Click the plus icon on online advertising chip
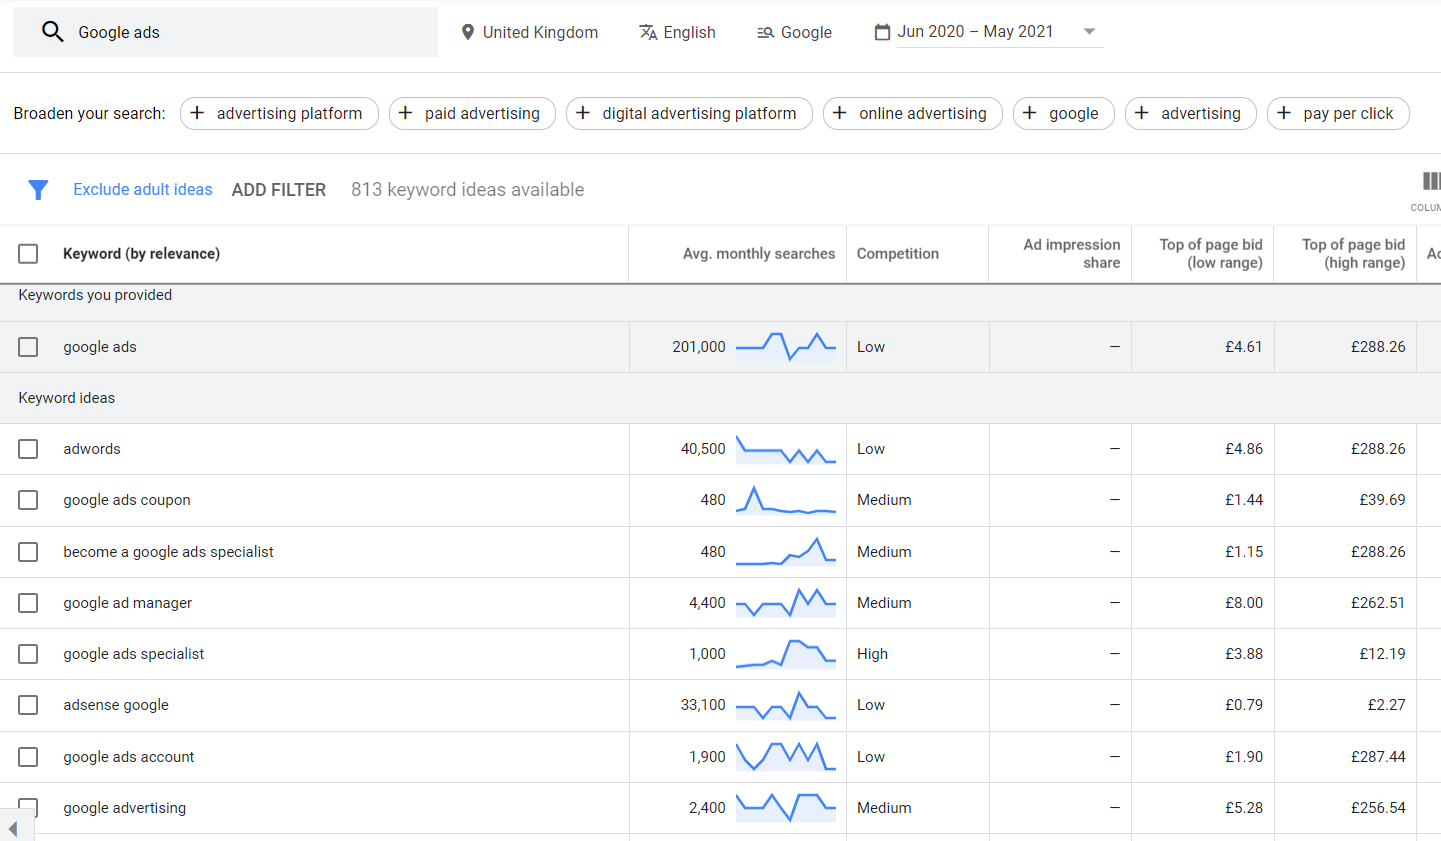The width and height of the screenshot is (1441, 841). [840, 113]
